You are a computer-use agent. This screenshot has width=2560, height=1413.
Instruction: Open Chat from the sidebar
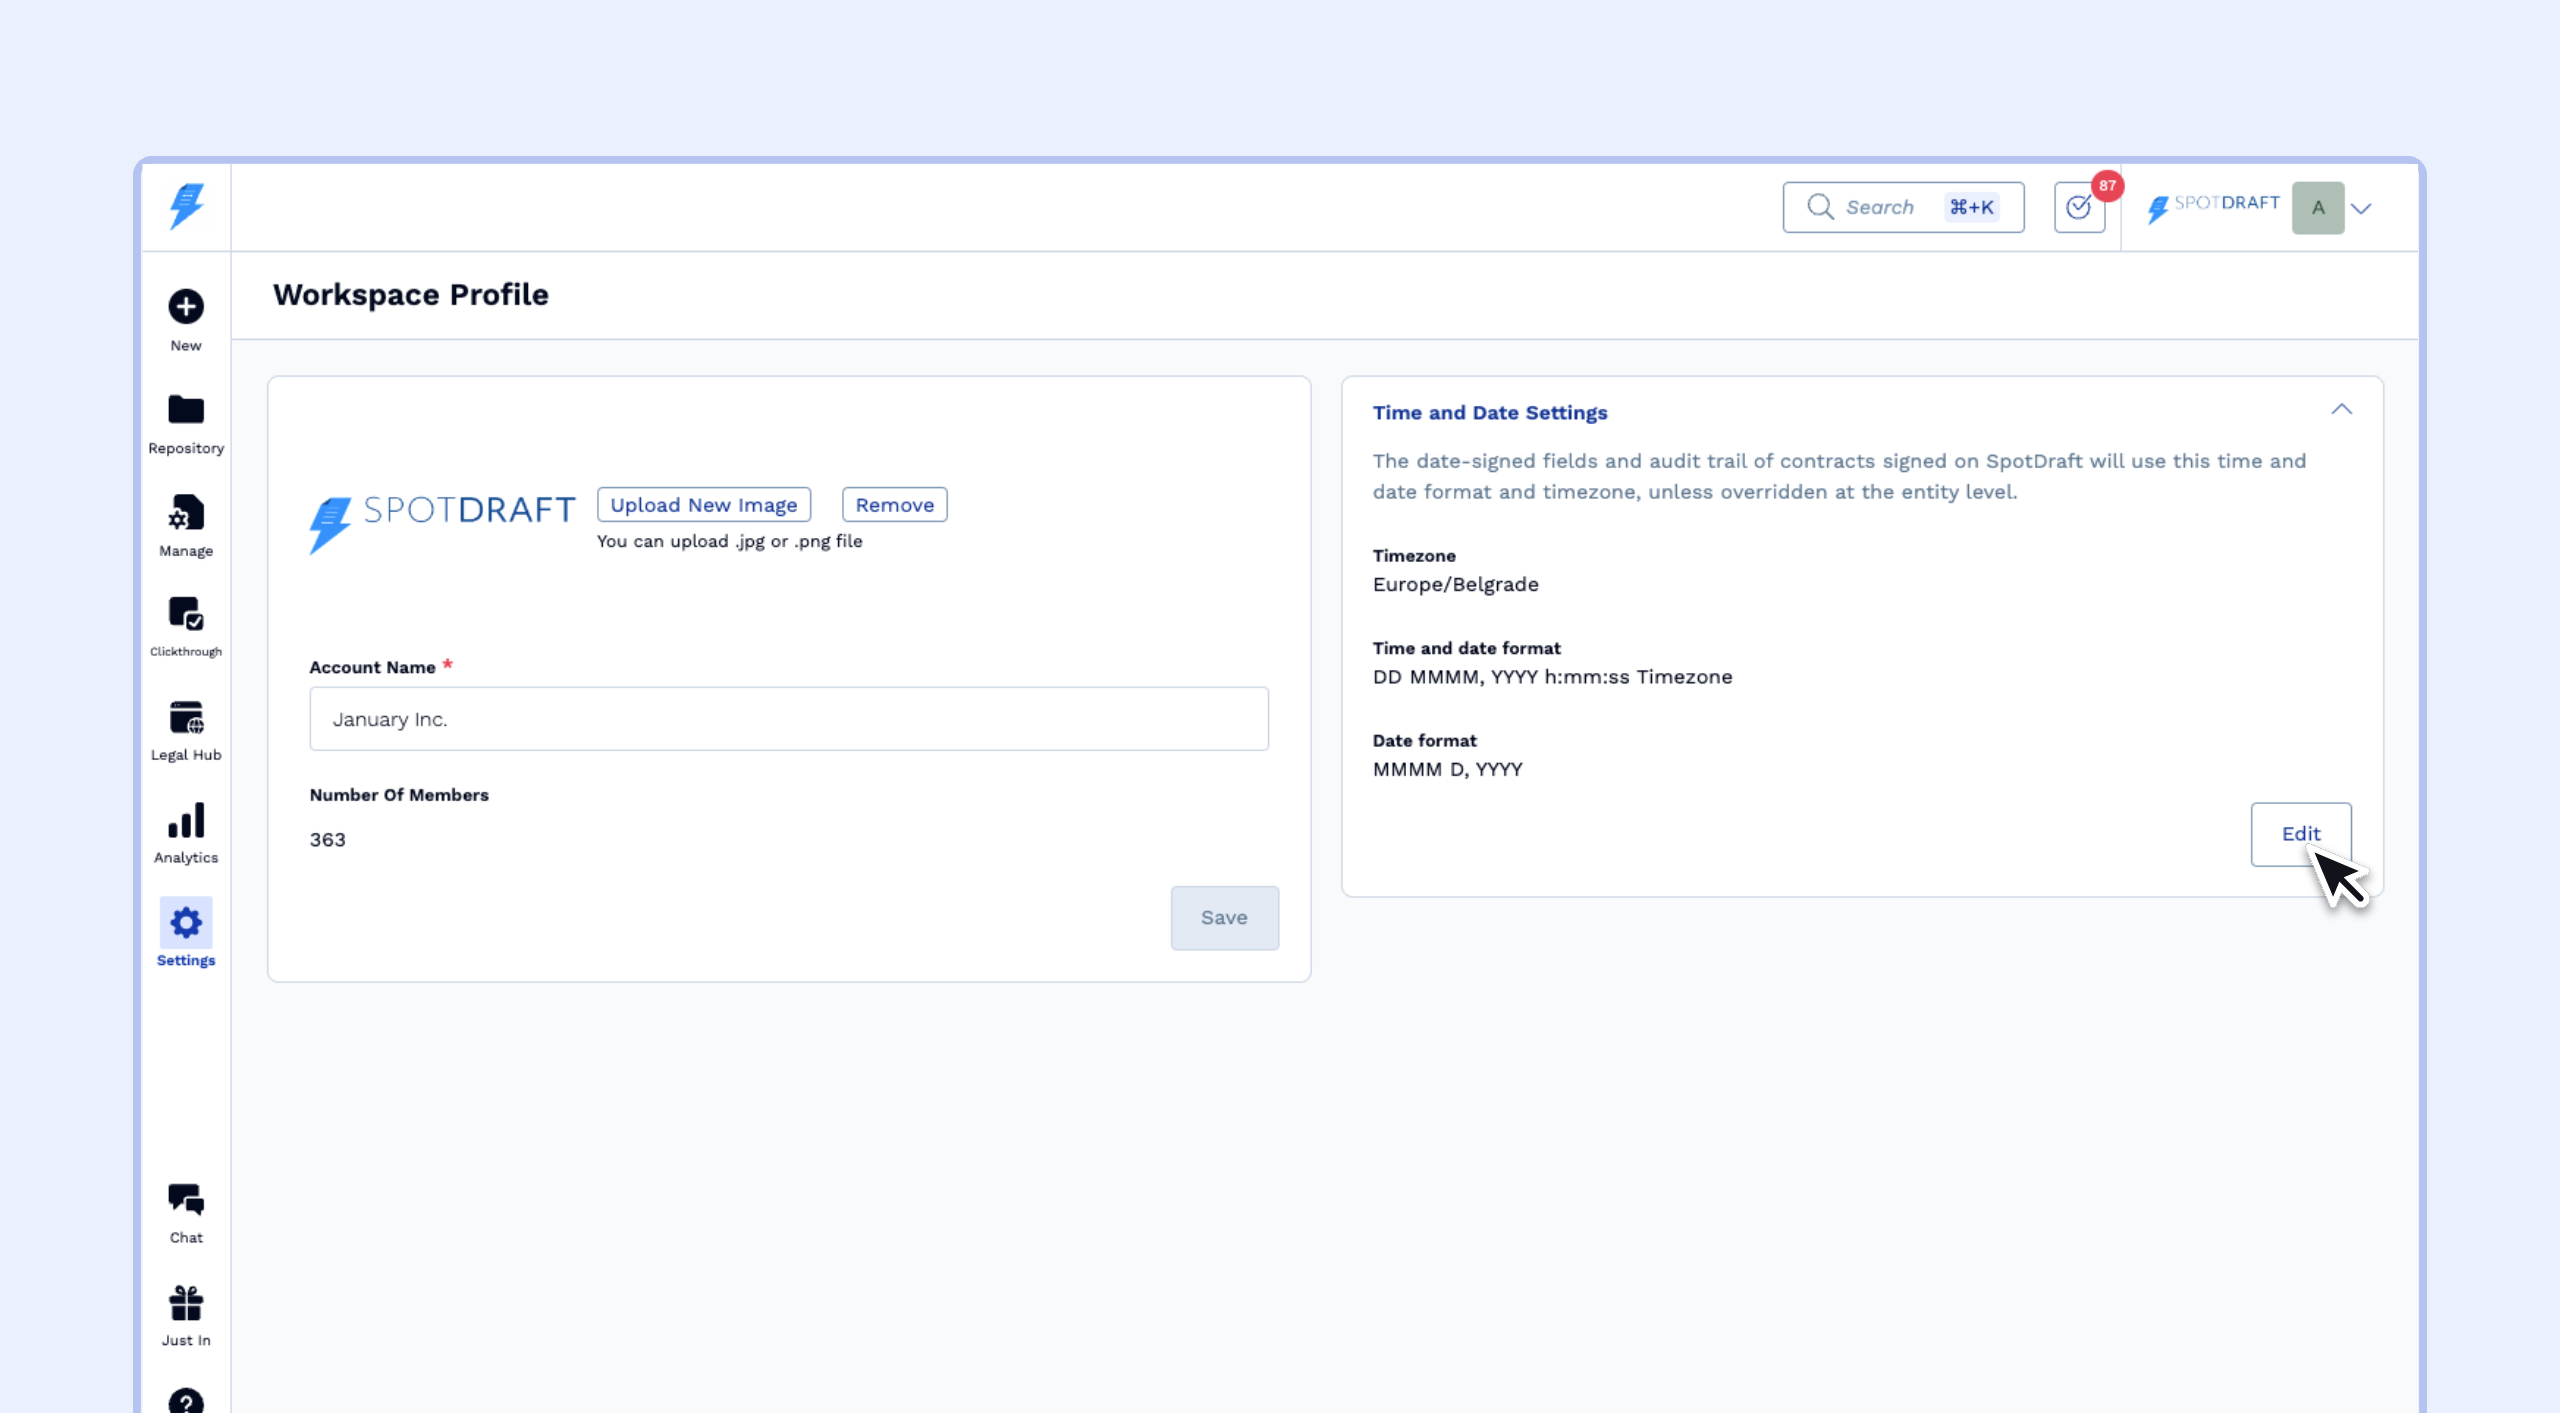pyautogui.click(x=186, y=1199)
